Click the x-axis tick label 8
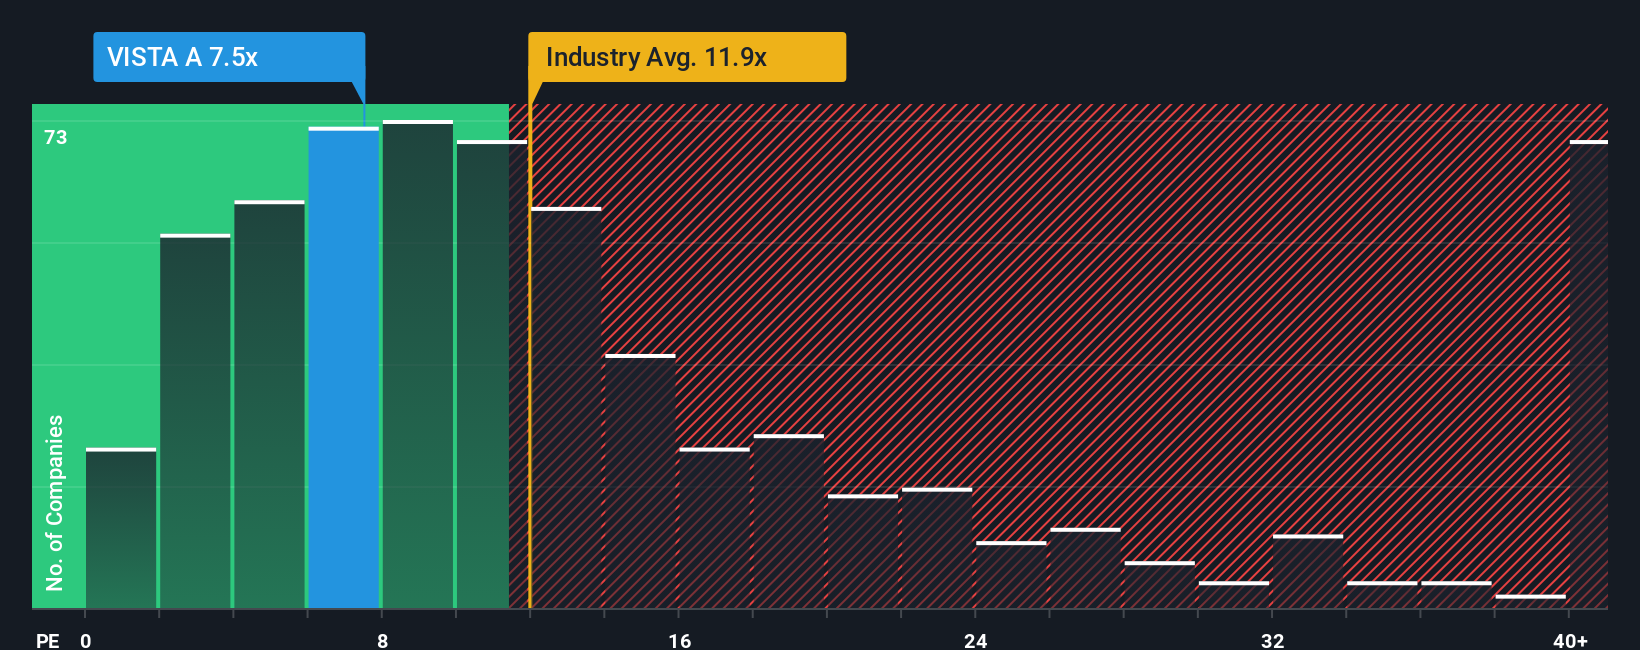 [382, 640]
